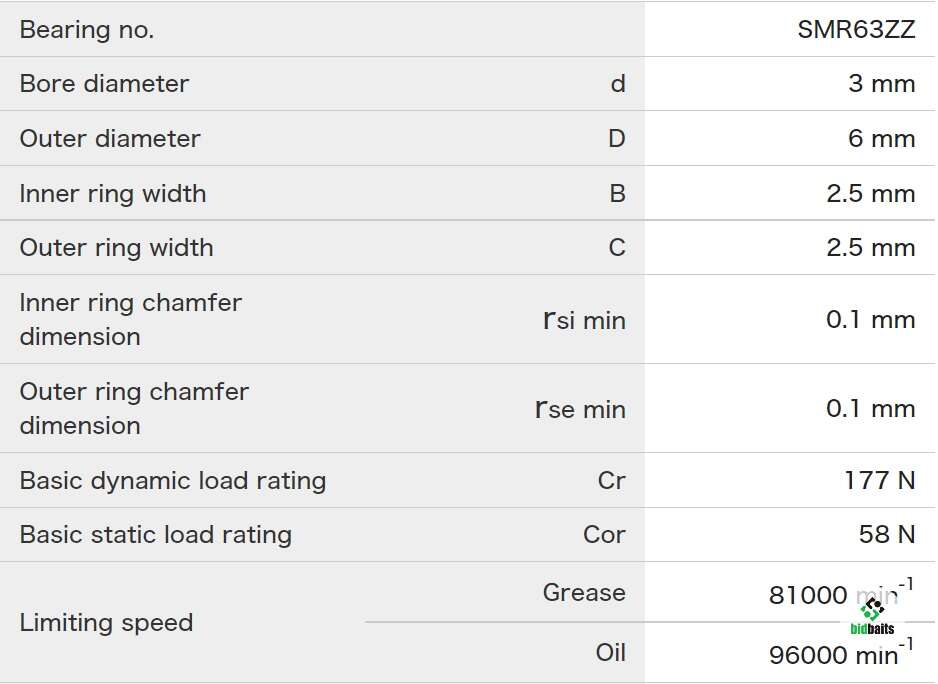Select the Bore diameter row label
This screenshot has height=684, width=938.
(x=105, y=84)
